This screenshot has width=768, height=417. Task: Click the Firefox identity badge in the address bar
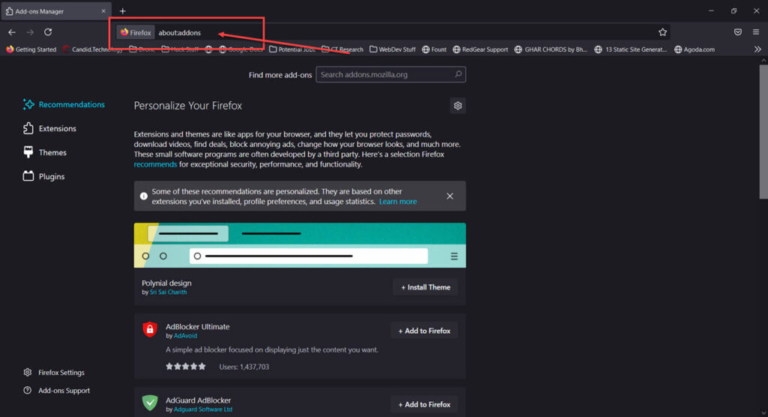[136, 32]
